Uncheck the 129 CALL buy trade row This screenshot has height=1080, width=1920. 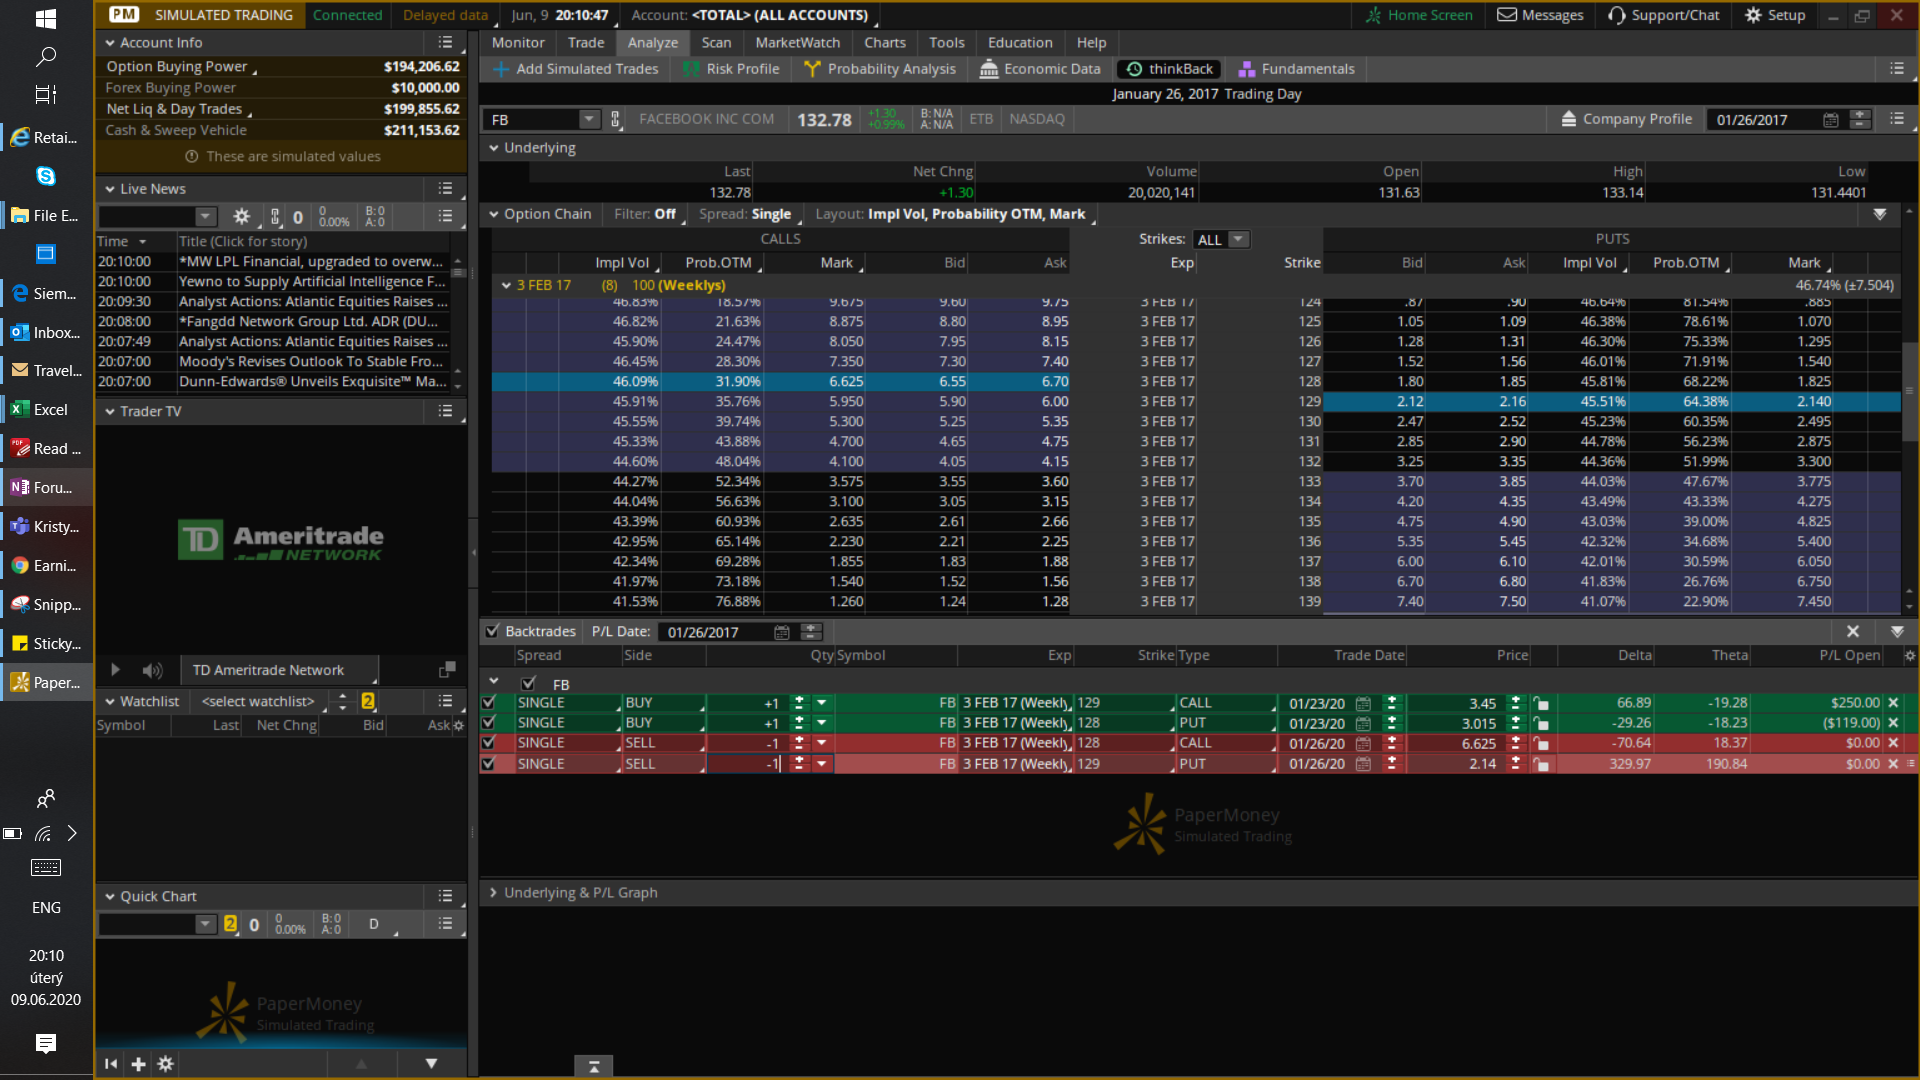click(x=489, y=703)
